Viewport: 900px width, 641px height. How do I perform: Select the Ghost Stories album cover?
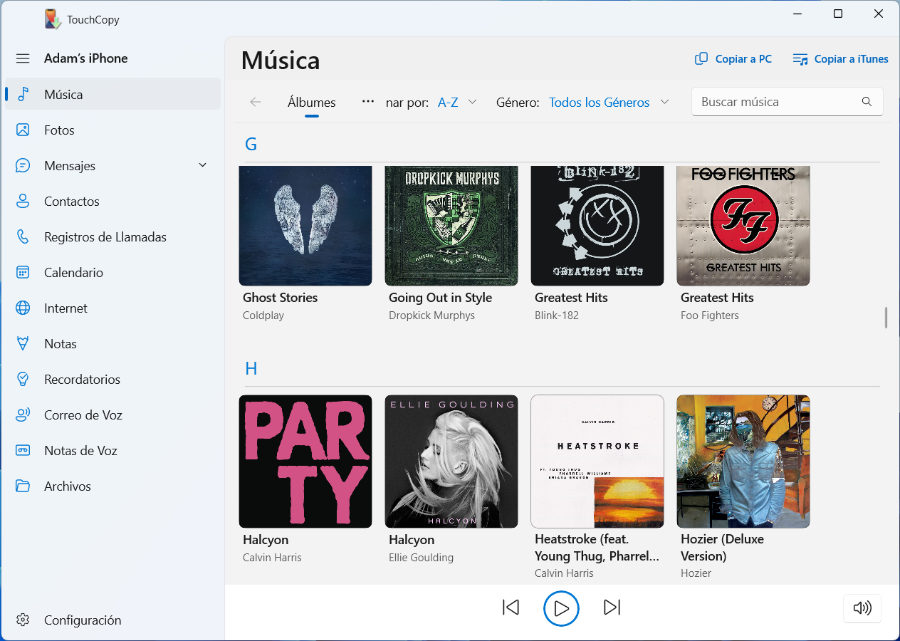pos(305,226)
